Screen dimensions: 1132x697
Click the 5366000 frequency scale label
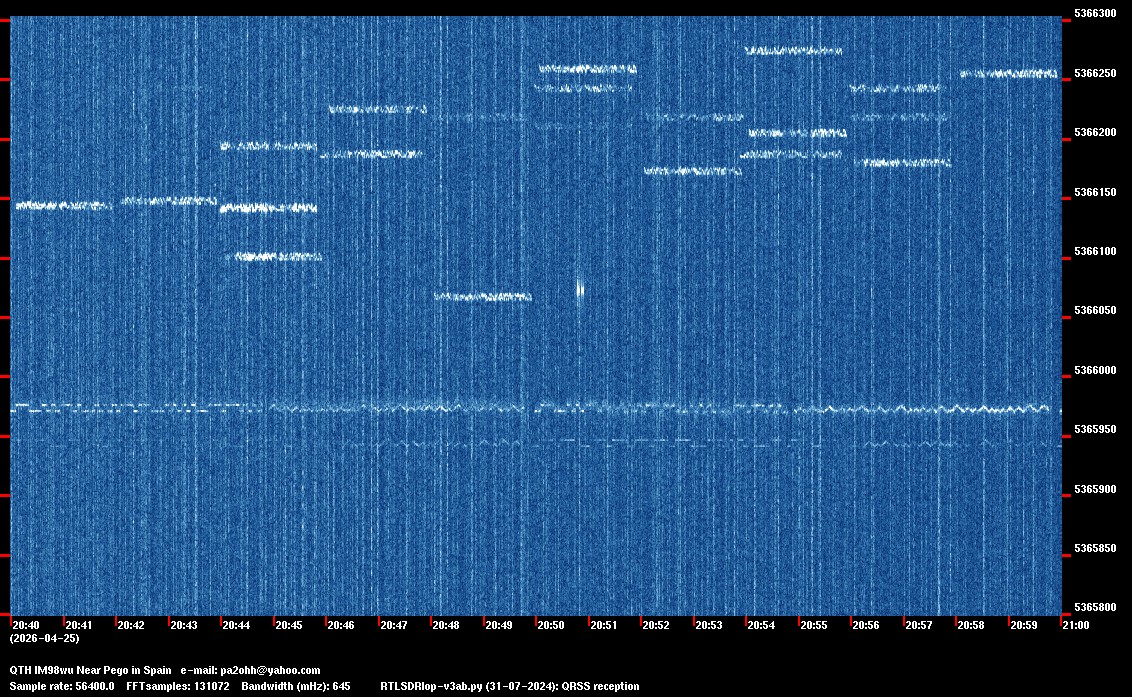click(x=1094, y=371)
